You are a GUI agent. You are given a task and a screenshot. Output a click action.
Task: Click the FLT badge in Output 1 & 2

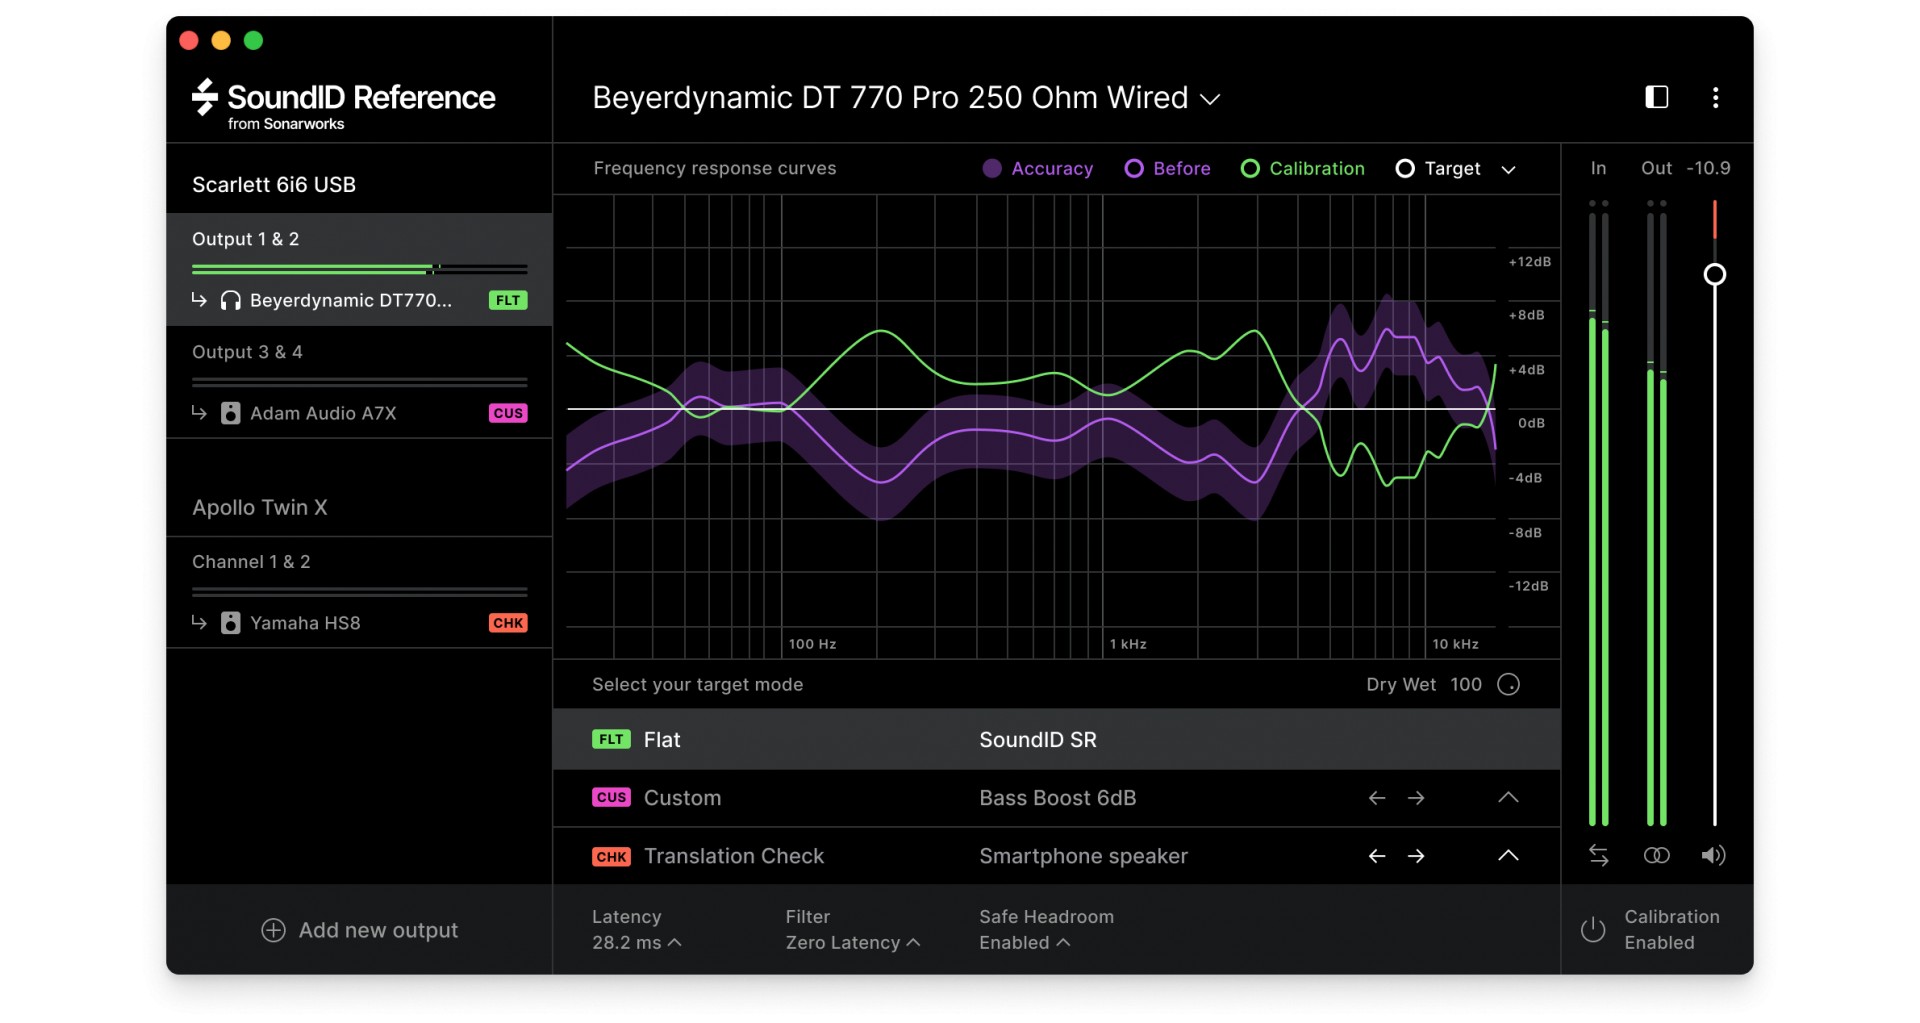click(x=508, y=300)
